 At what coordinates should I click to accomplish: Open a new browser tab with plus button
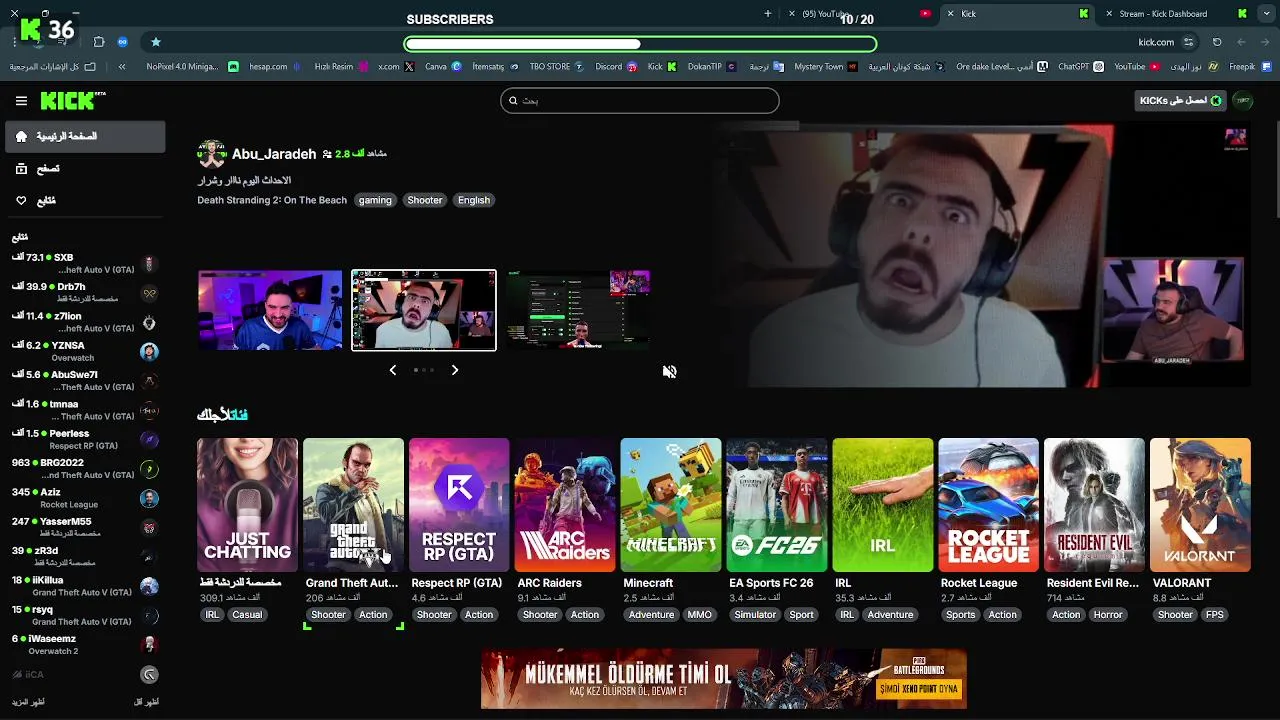(768, 14)
